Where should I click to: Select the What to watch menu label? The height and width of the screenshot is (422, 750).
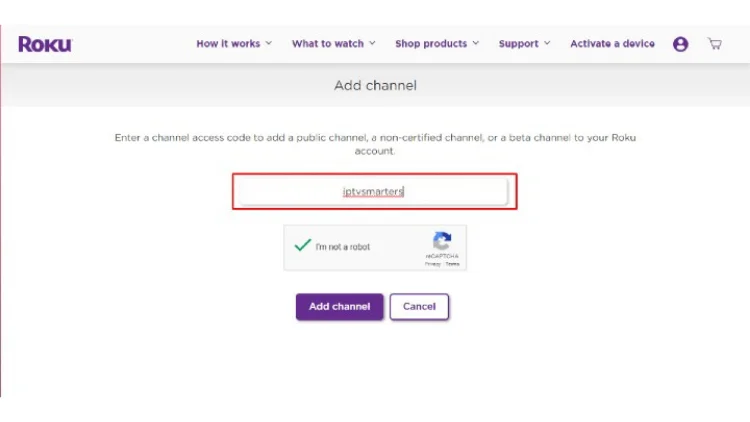click(x=328, y=44)
